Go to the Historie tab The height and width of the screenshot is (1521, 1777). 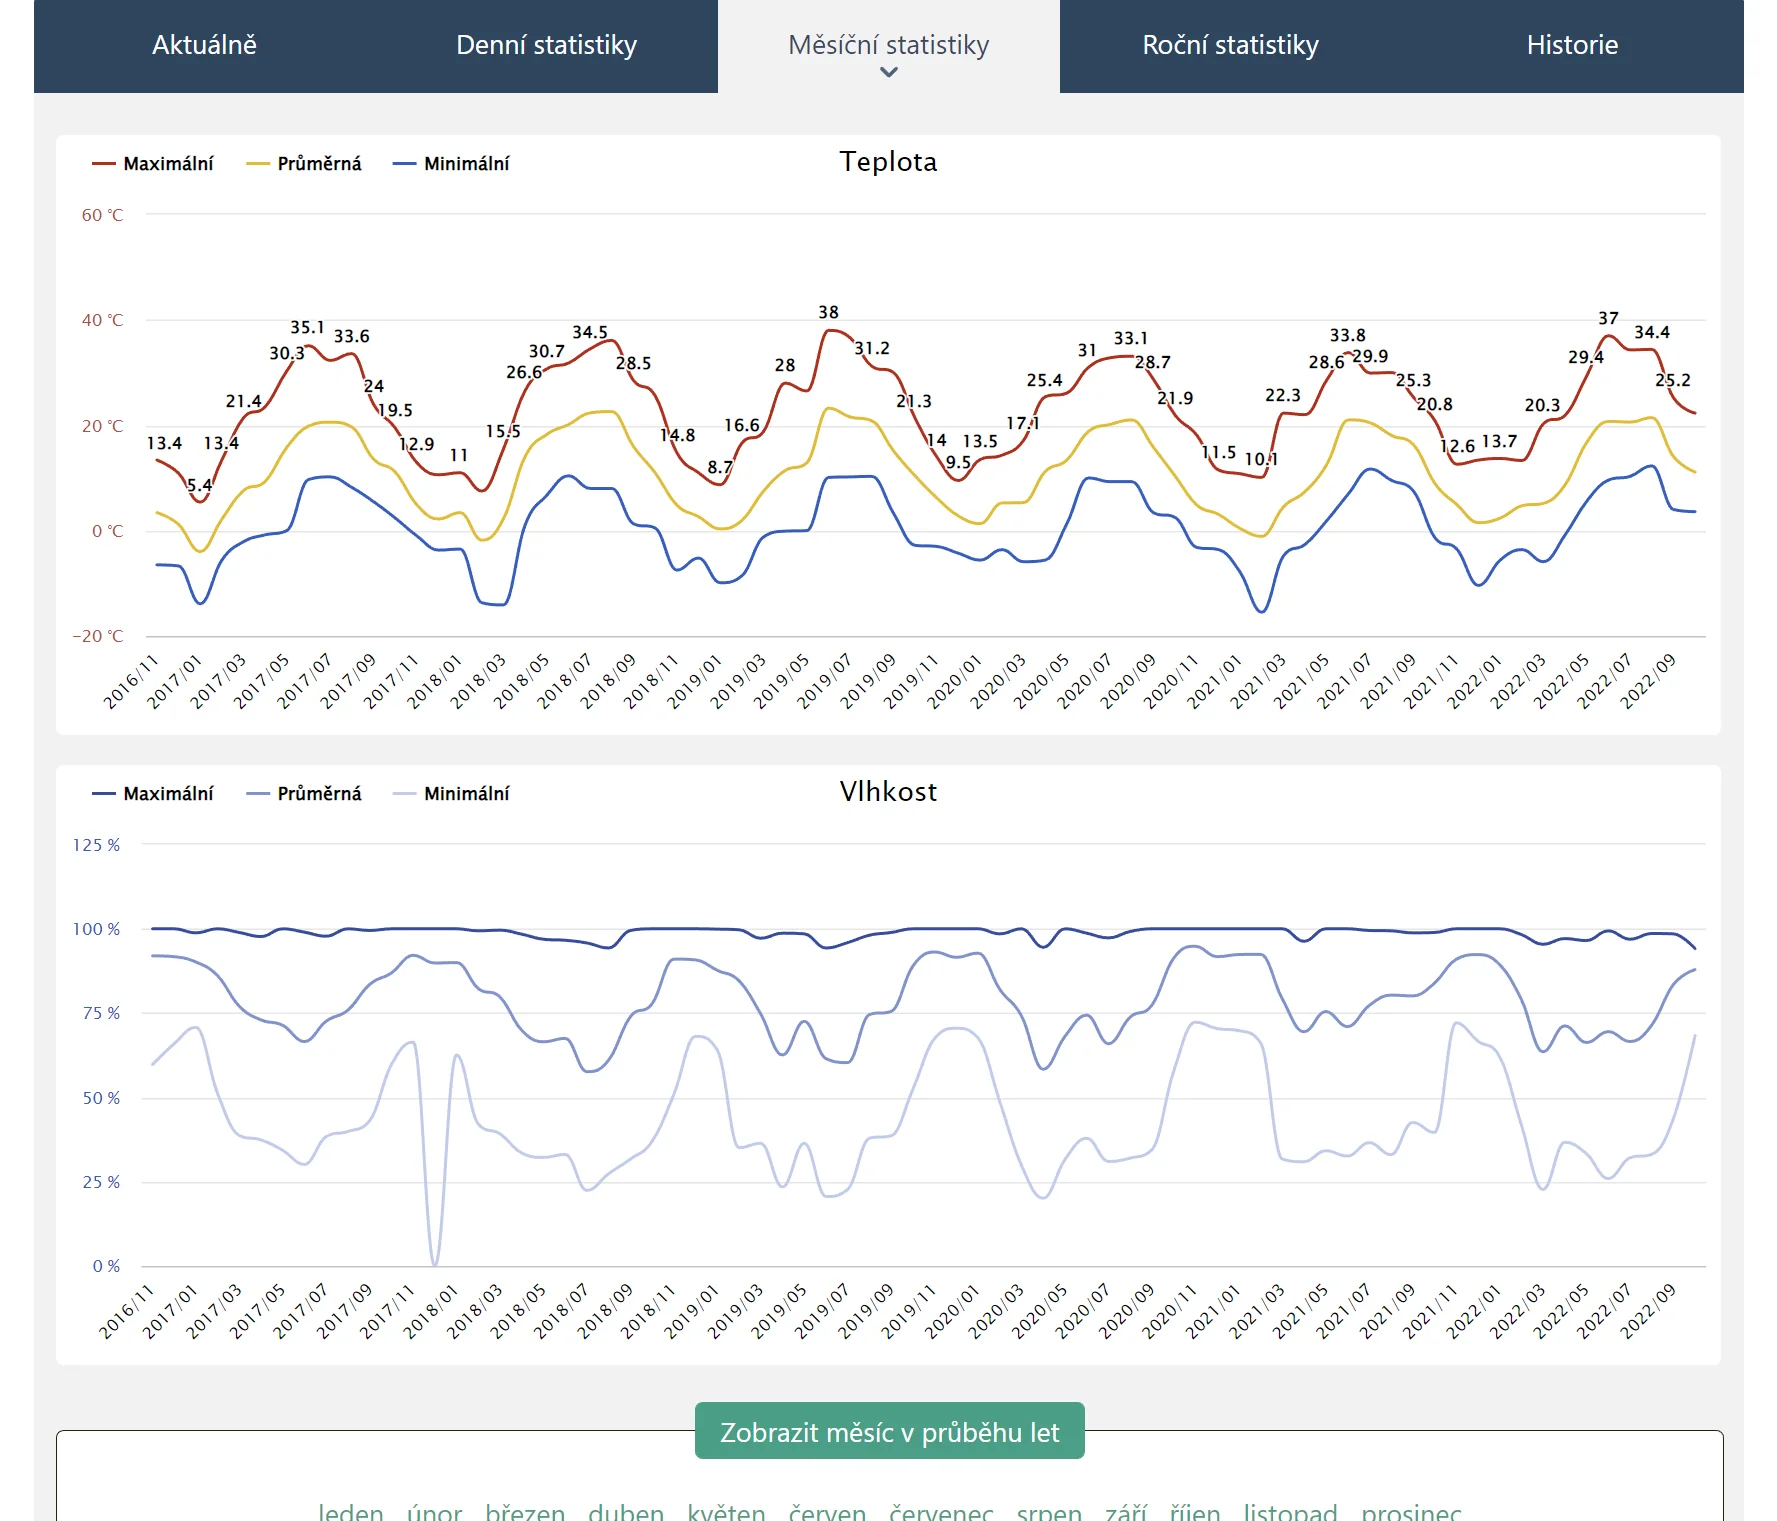(1571, 45)
